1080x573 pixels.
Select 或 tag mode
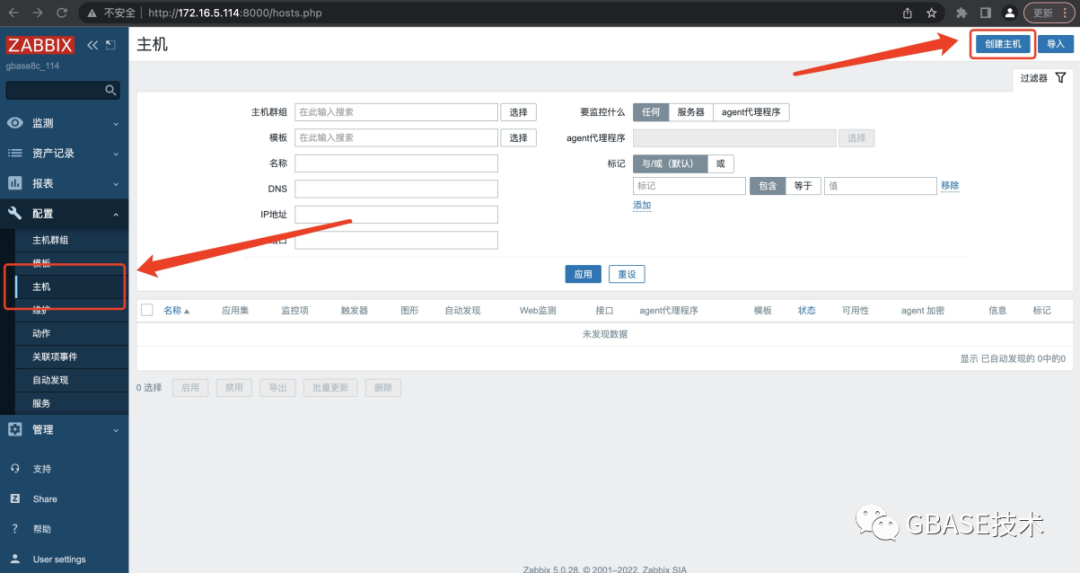point(720,164)
